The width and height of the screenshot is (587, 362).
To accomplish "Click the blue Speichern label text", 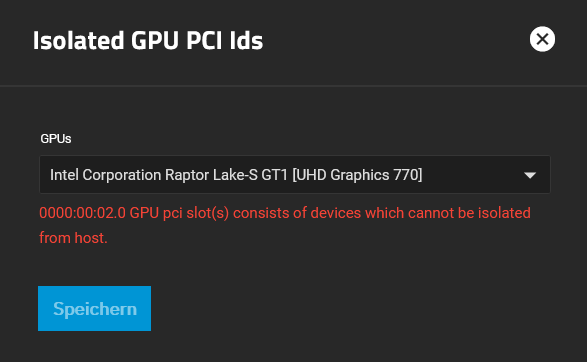I will [x=95, y=309].
